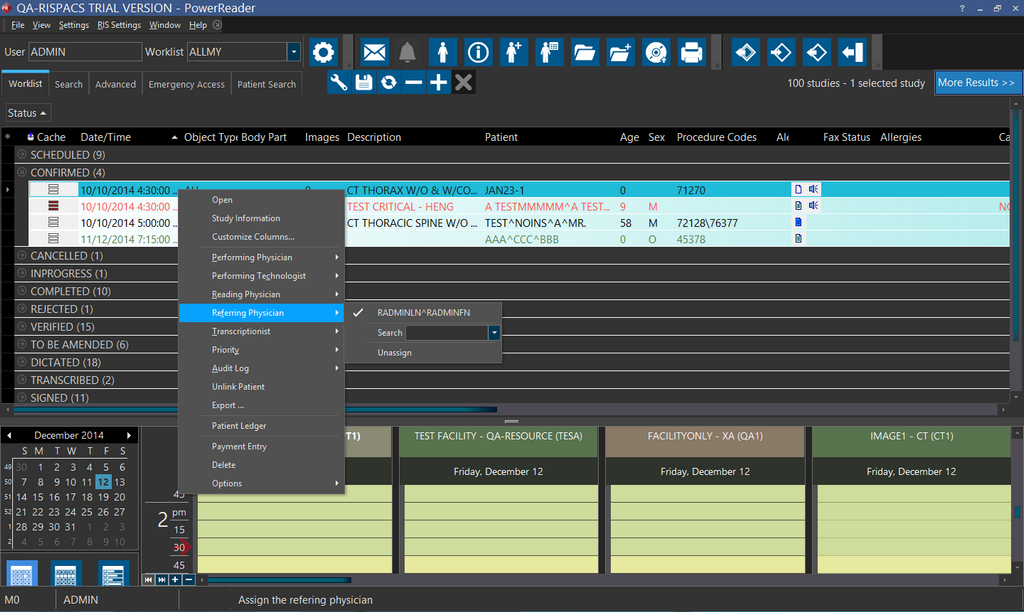
Task: Expand the SCHEDULED (9) group
Action: (22, 155)
